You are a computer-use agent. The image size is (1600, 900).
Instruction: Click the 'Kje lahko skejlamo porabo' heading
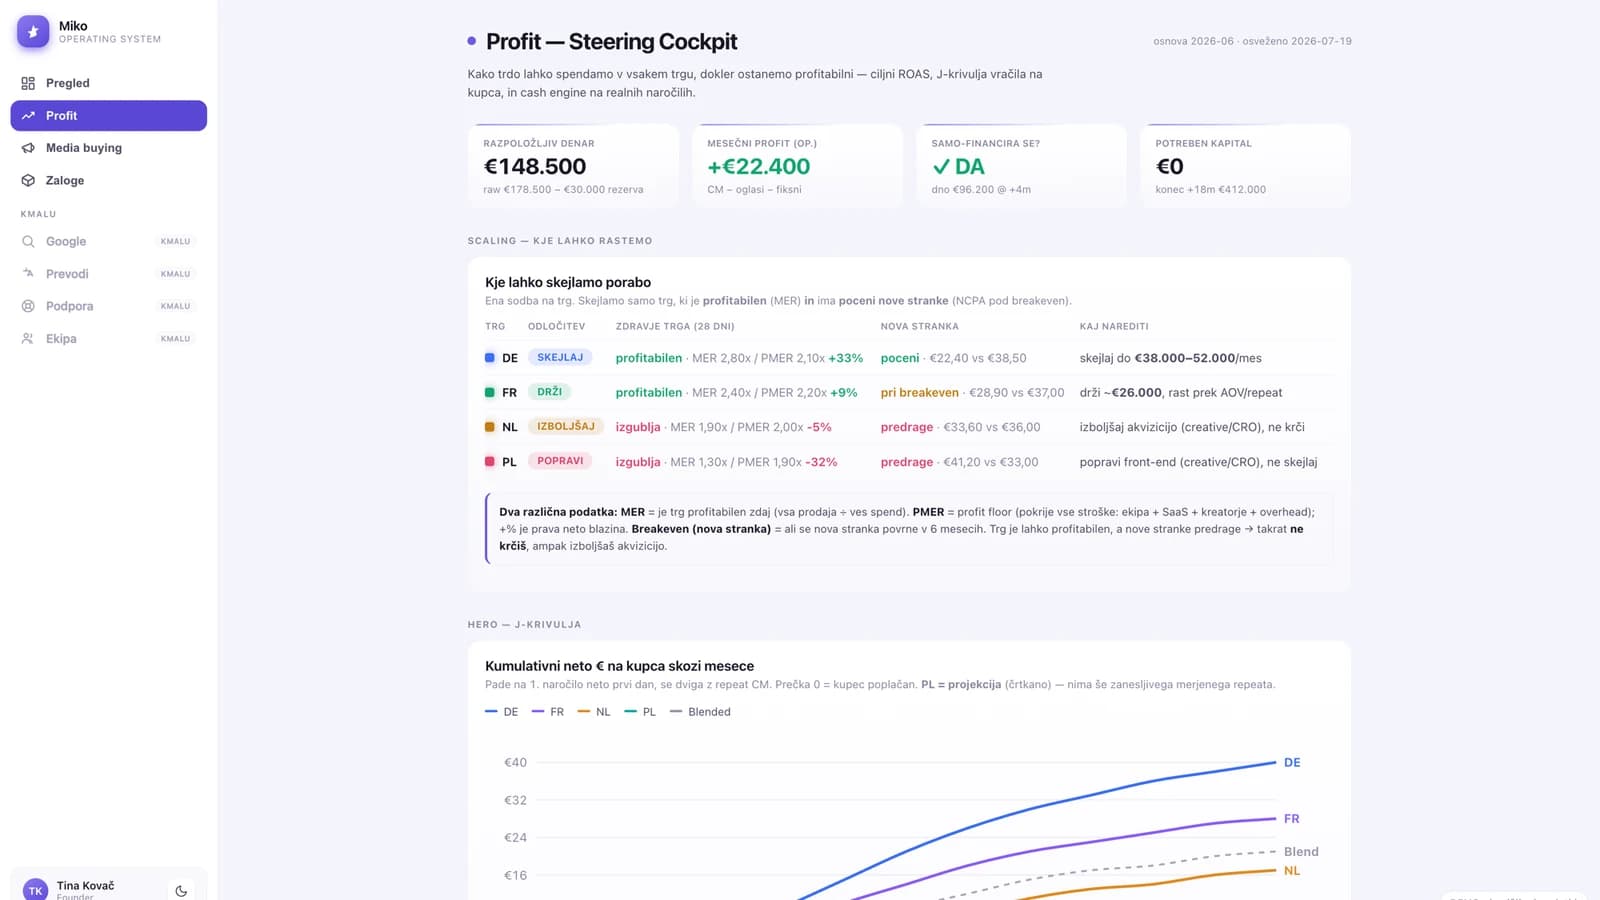point(568,282)
